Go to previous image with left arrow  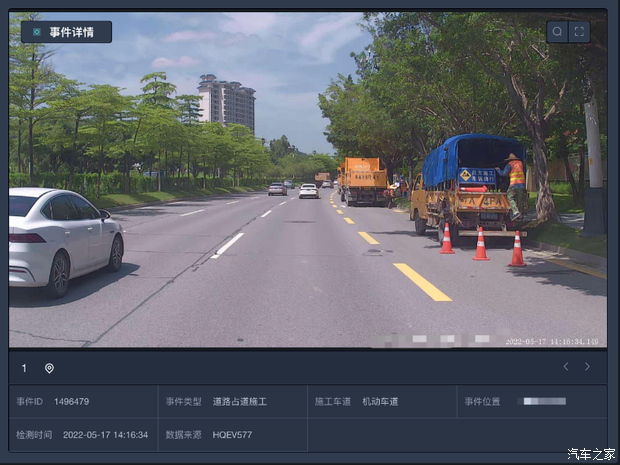click(x=566, y=367)
